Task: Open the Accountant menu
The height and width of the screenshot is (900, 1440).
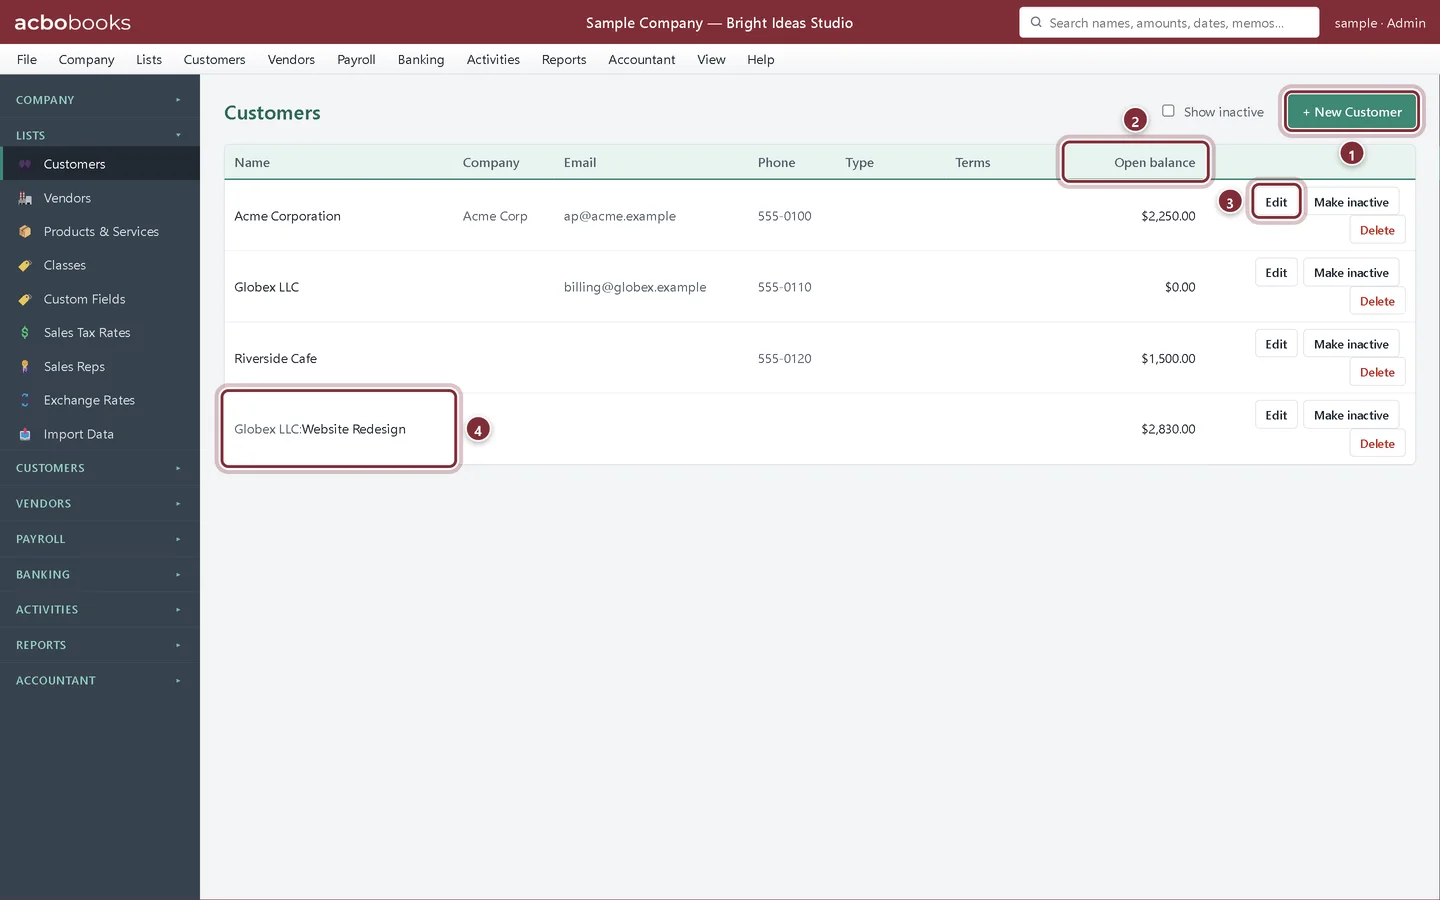Action: pos(642,60)
